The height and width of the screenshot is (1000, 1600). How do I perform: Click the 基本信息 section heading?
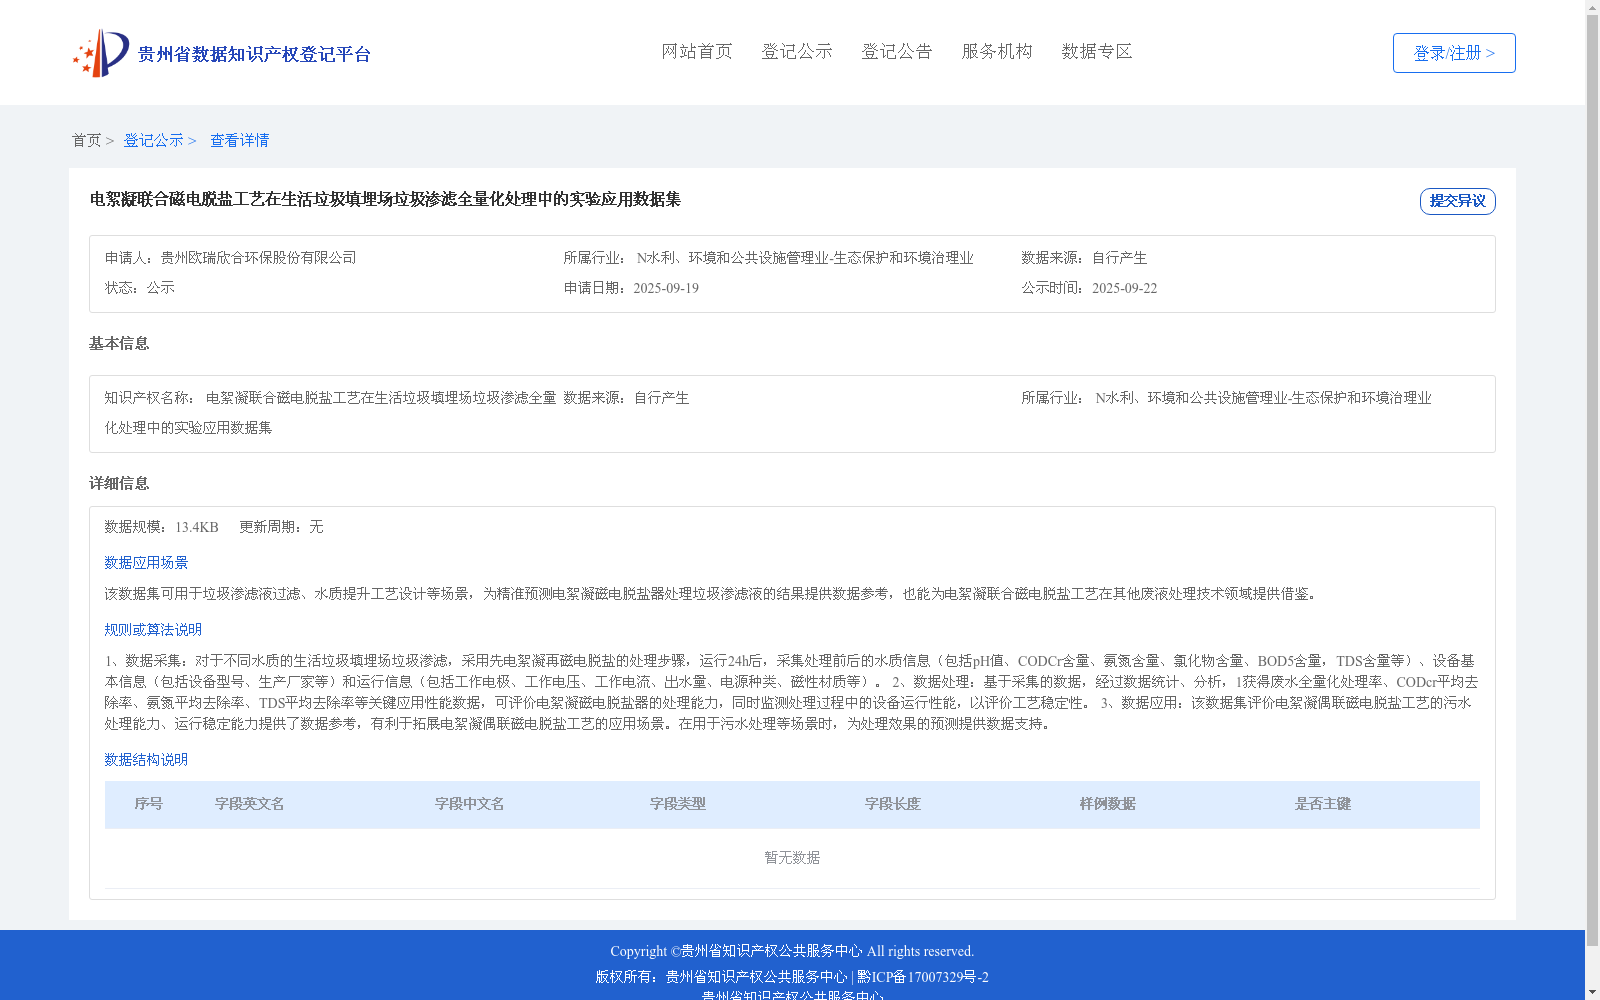(119, 343)
